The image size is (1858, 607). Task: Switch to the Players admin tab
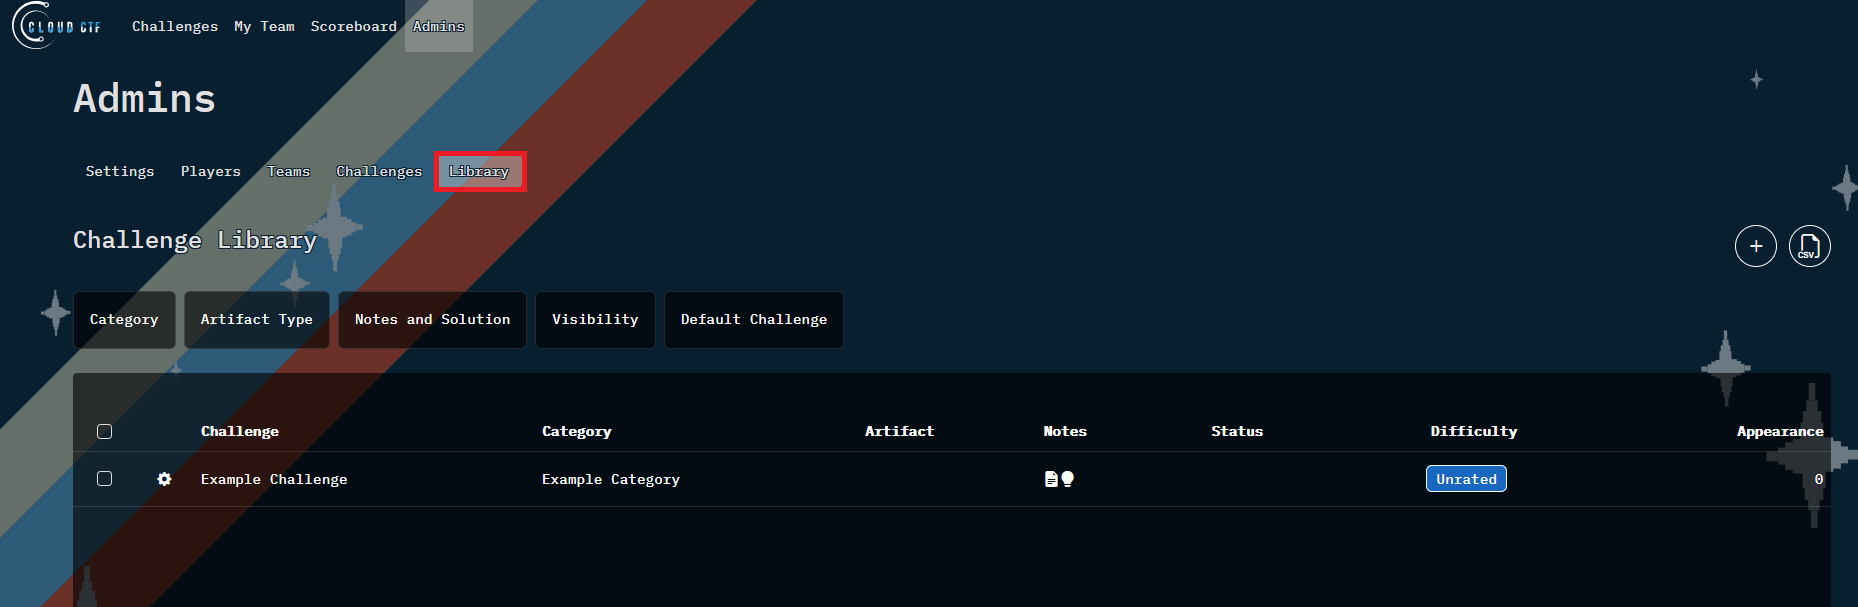211,171
